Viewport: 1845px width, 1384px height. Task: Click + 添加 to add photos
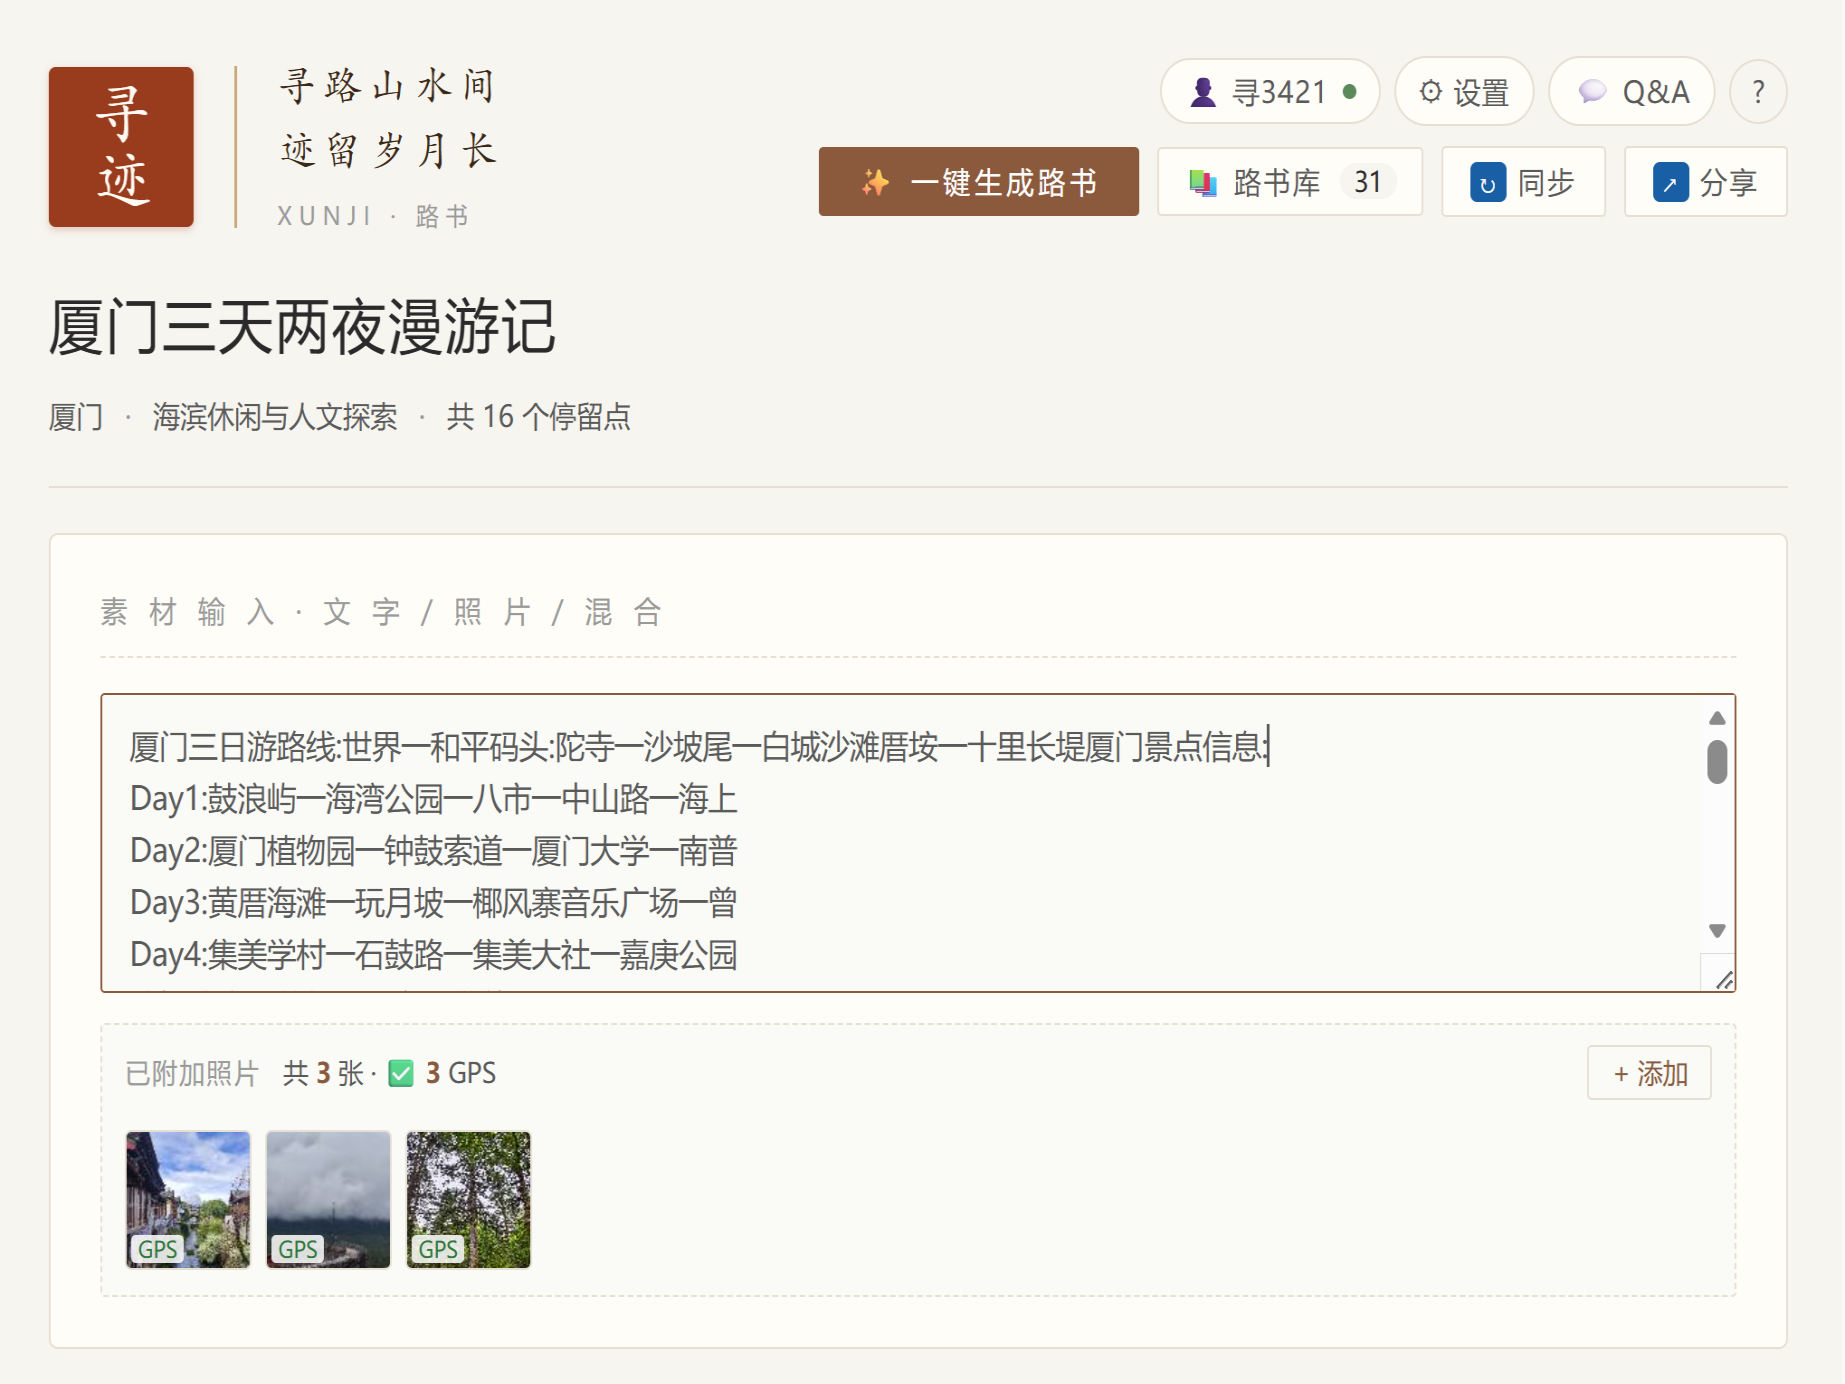[x=1649, y=1073]
